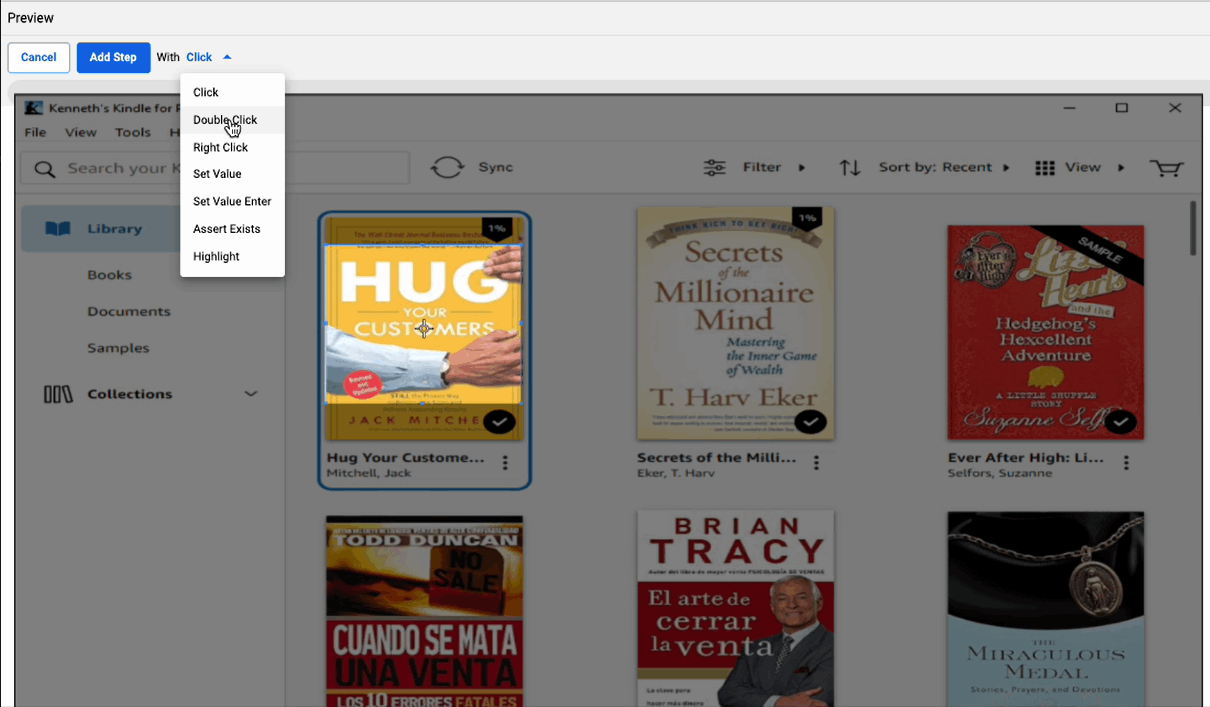Click the Filter sliders icon

click(714, 168)
